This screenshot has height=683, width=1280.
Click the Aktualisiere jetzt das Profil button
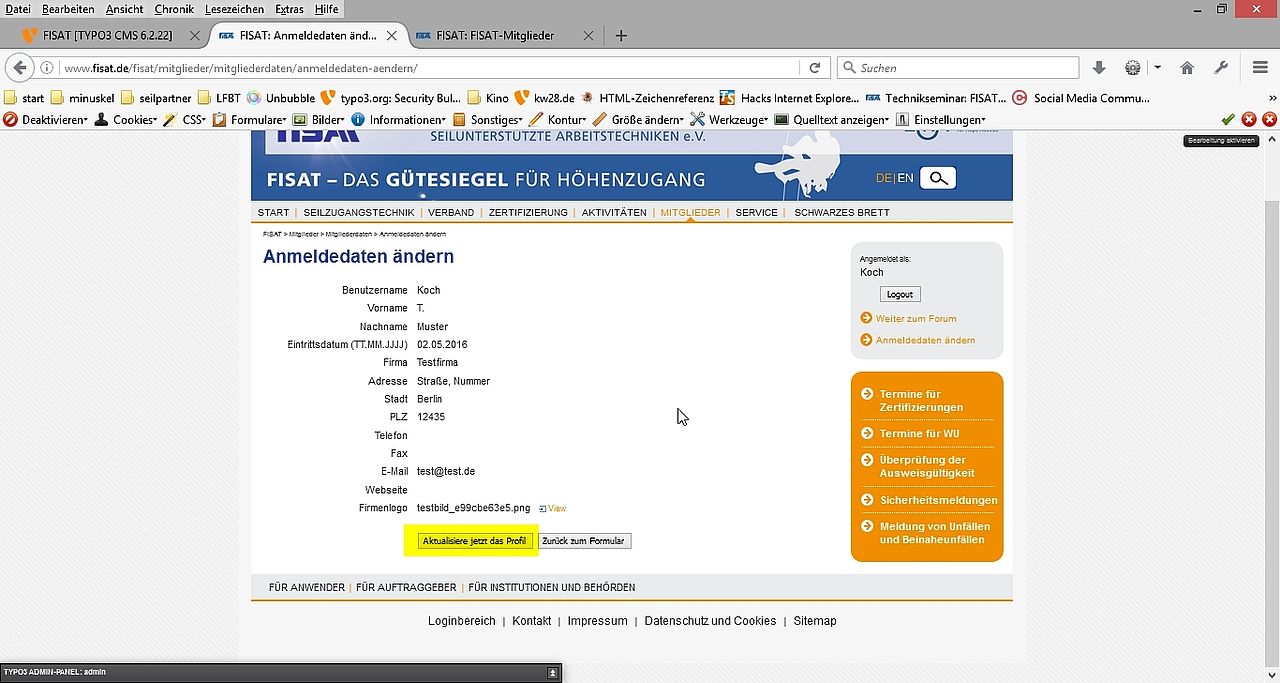point(474,541)
